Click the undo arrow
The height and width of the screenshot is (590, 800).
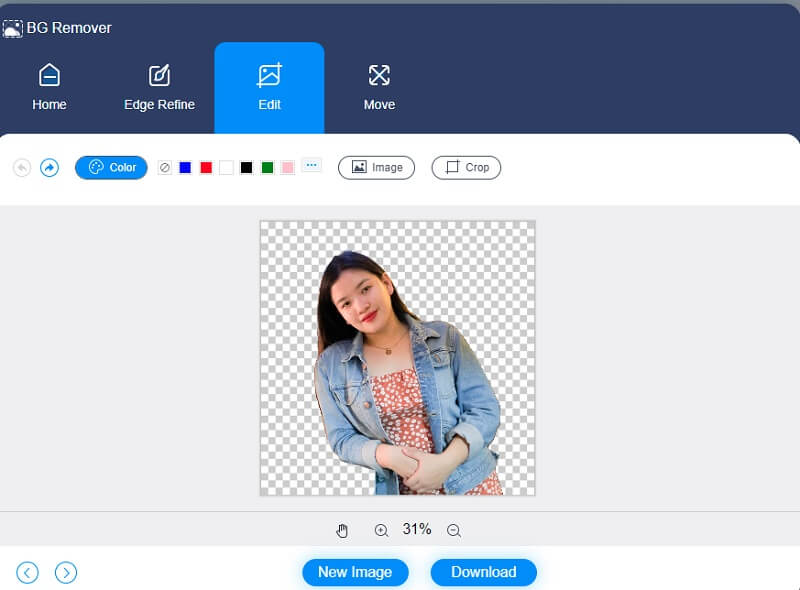pos(22,167)
